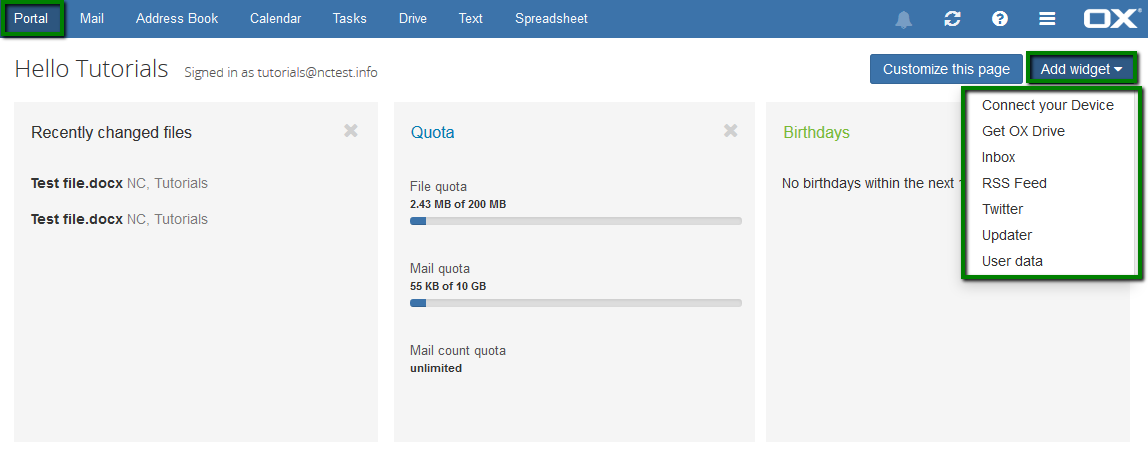Open the hamburger settings menu icon
The image size is (1148, 455).
point(1047,19)
